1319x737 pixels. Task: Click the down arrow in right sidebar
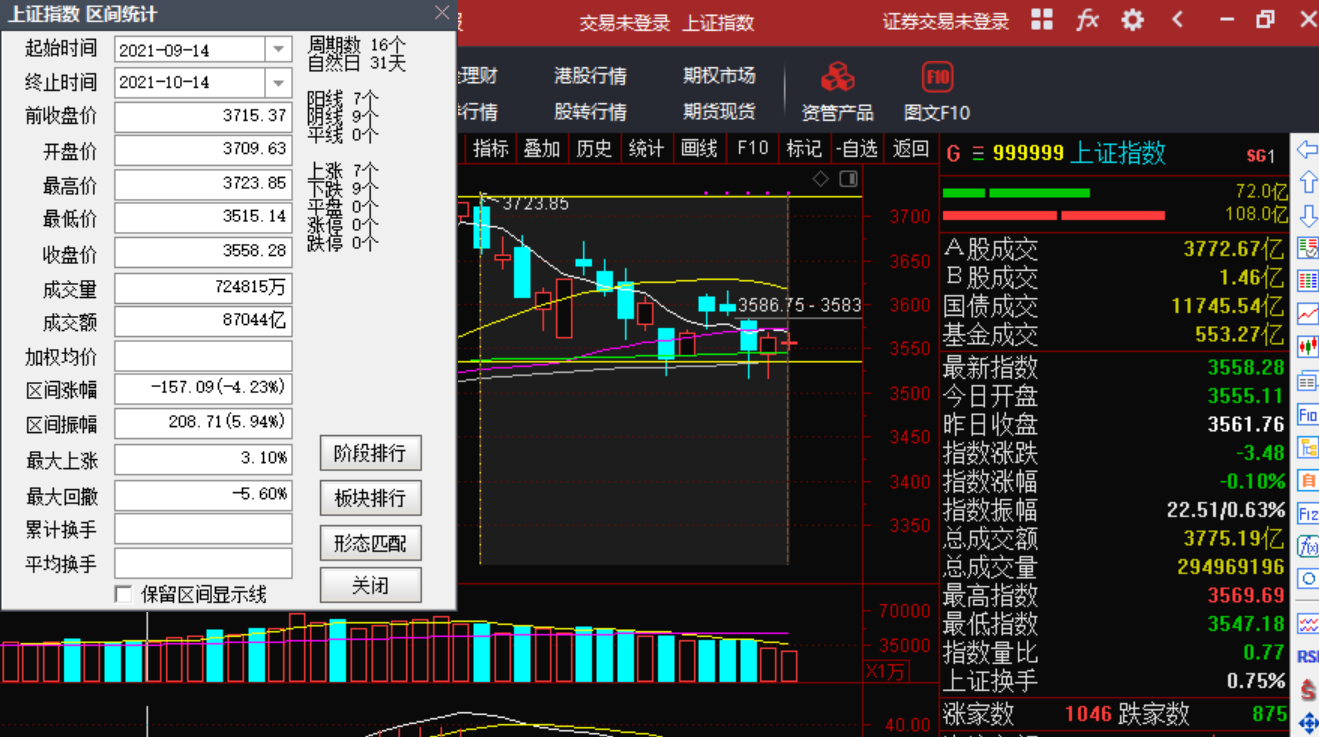click(x=1307, y=215)
